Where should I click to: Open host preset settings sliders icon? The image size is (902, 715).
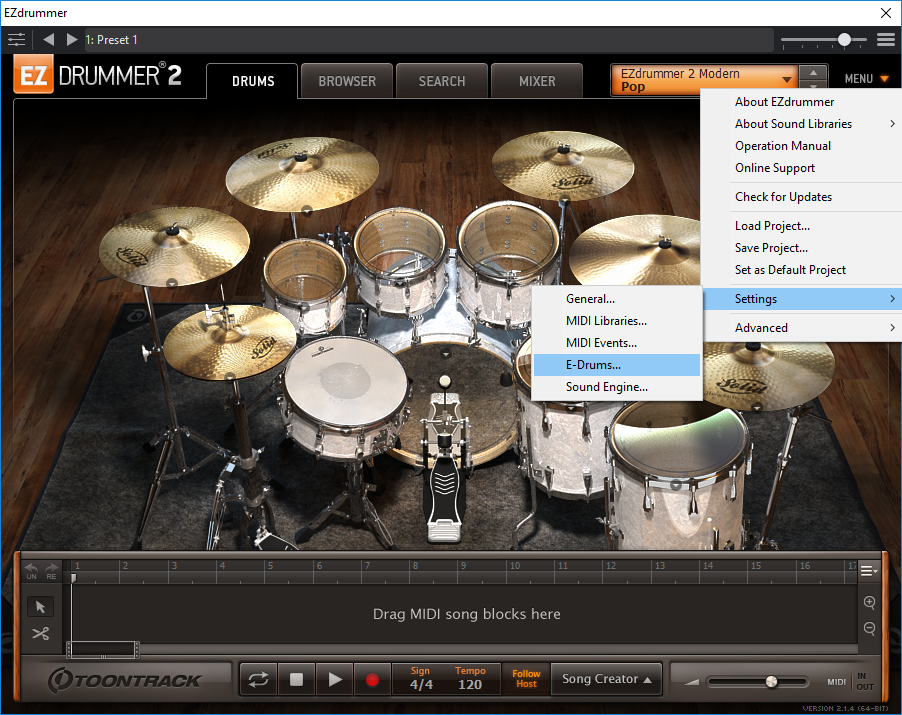pyautogui.click(x=16, y=40)
